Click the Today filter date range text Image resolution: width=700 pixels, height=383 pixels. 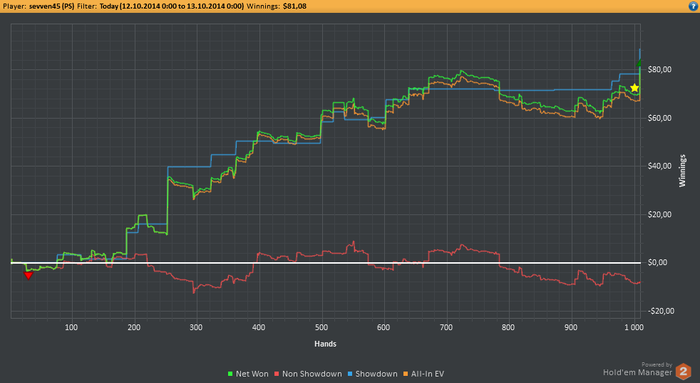click(172, 6)
